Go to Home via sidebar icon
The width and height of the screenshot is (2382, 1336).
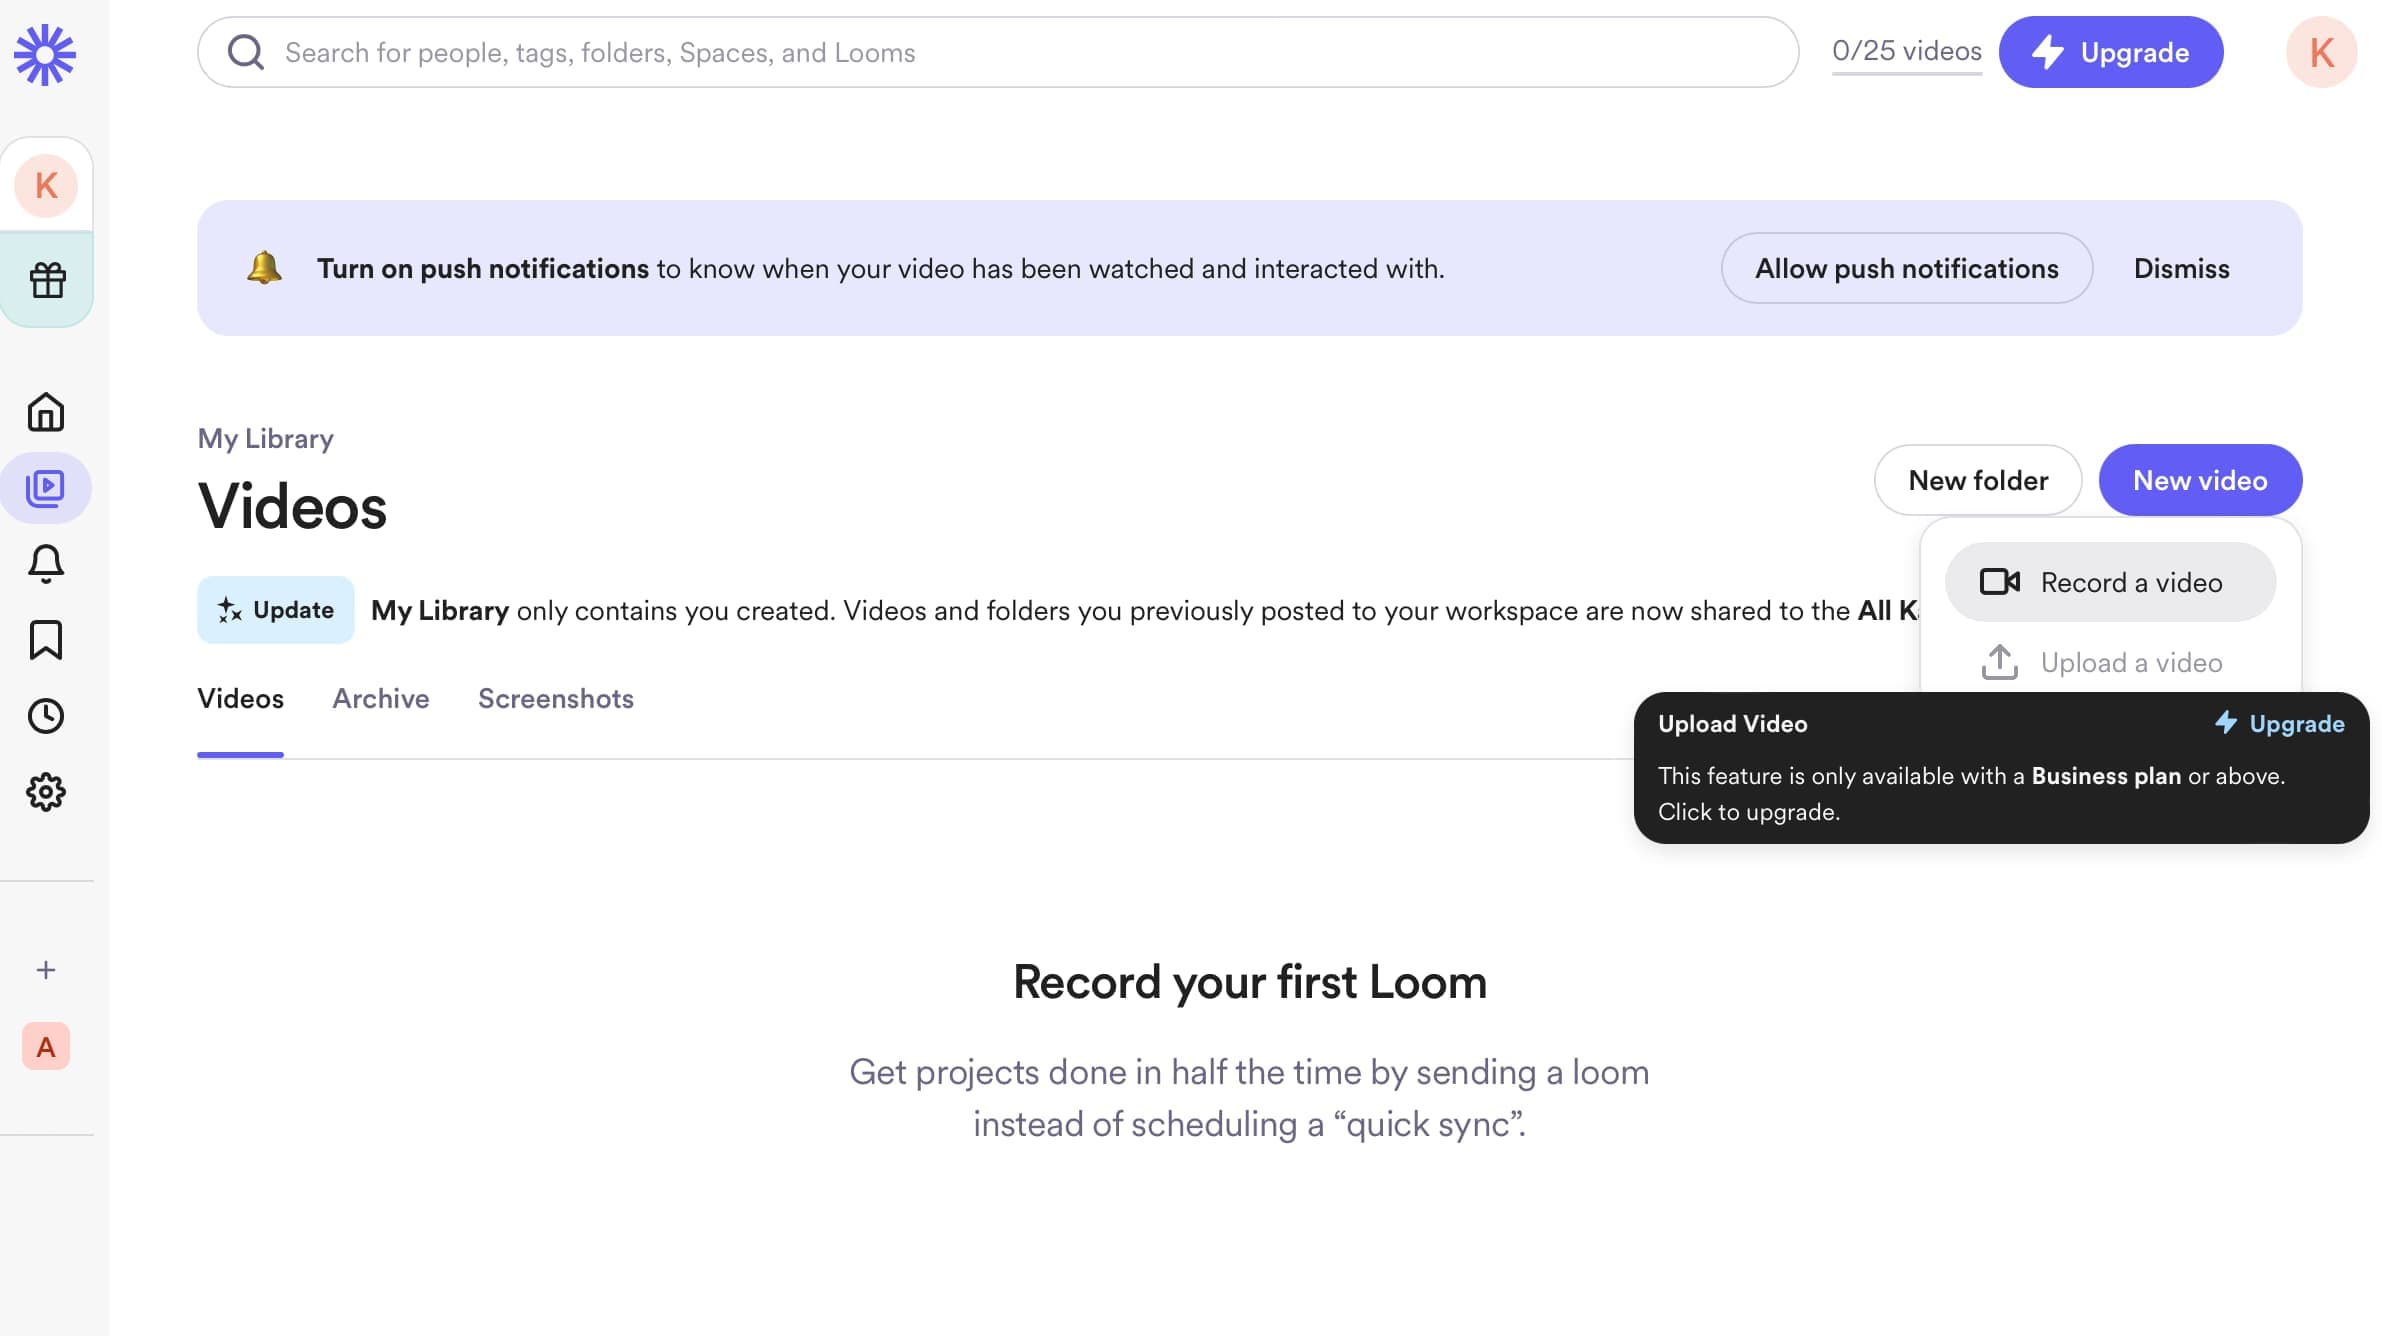46,412
